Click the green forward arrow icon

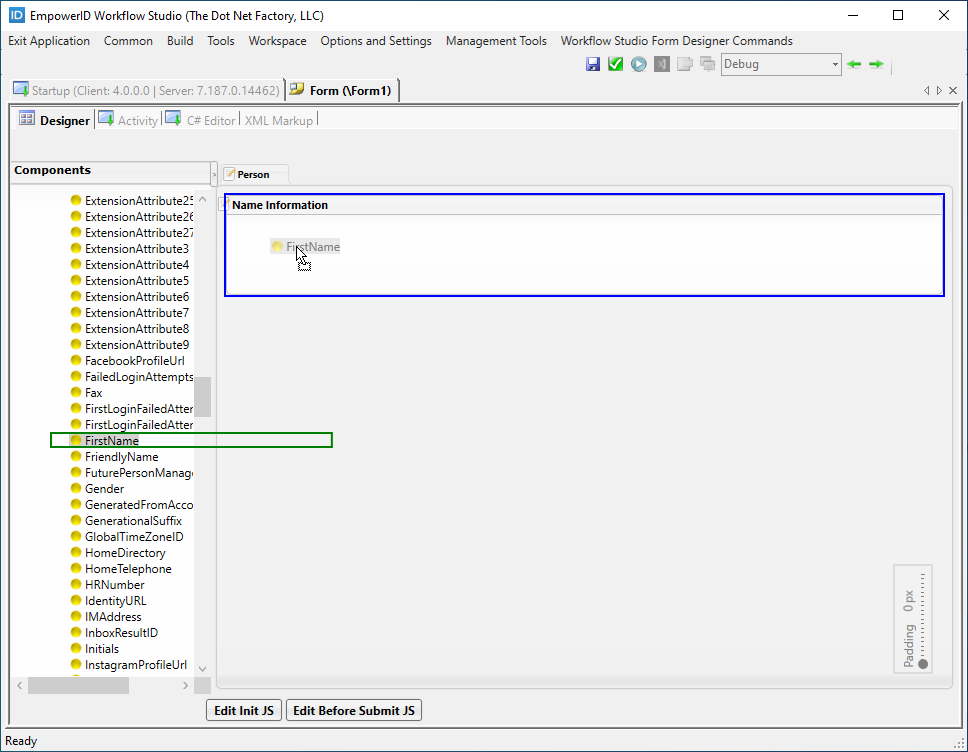pyautogui.click(x=876, y=64)
